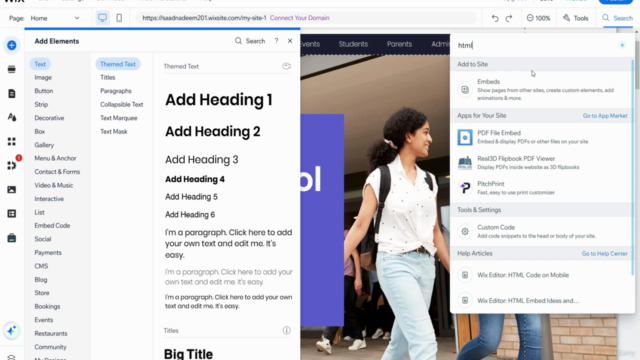640x360 pixels.
Task: Select the Titles subcategory
Action: click(x=108, y=77)
